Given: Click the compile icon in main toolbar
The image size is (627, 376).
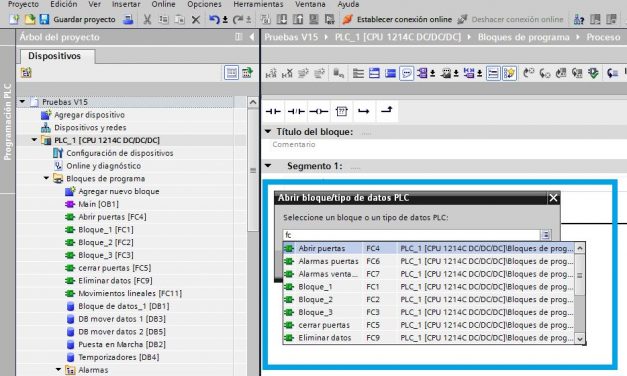Looking at the screenshot, I should [265, 19].
